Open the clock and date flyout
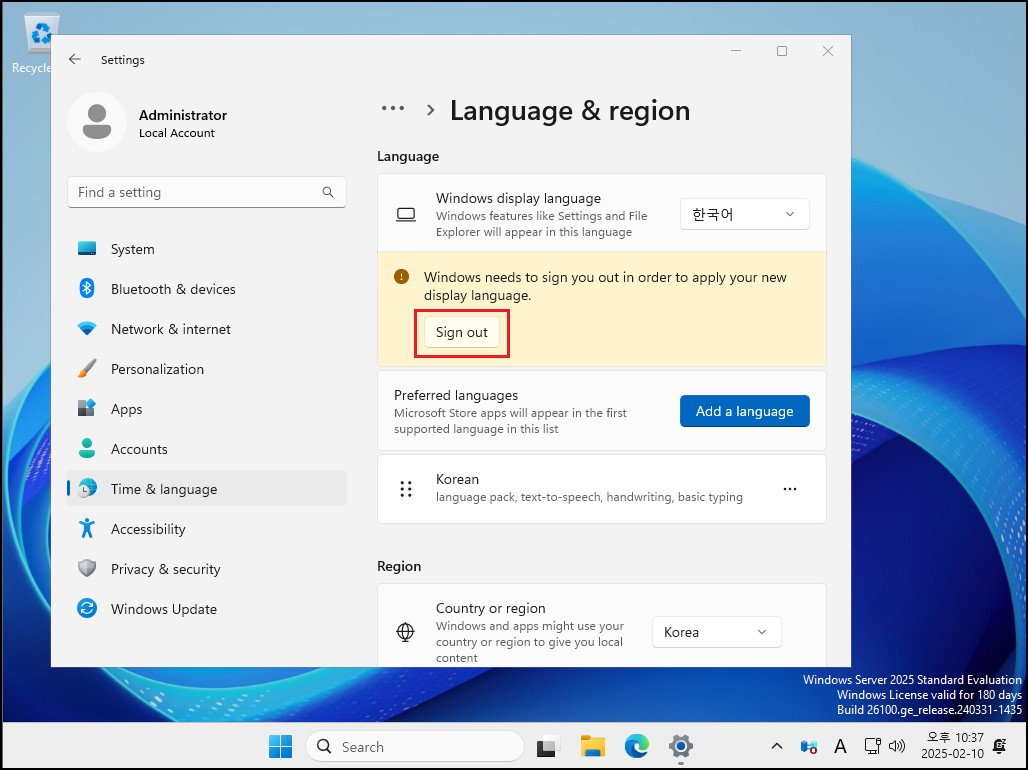Screen dimensions: 1028x770 pos(952,746)
